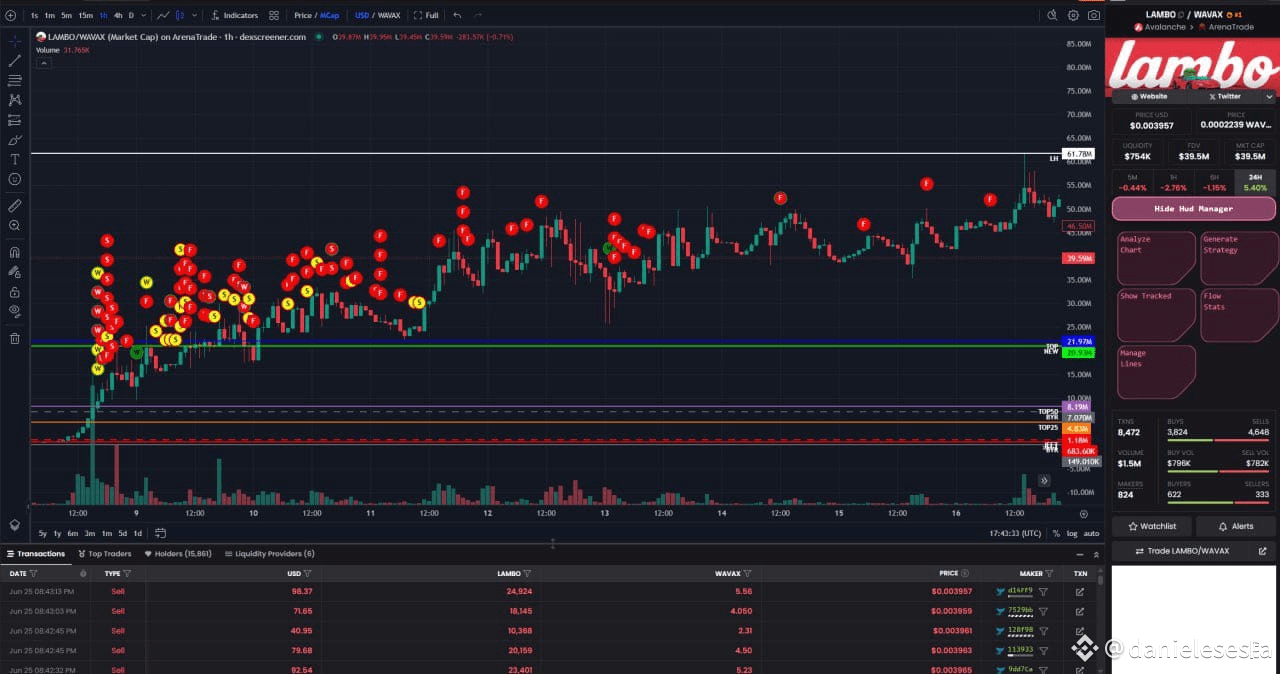Select the 15m timeframe

pyautogui.click(x=85, y=15)
